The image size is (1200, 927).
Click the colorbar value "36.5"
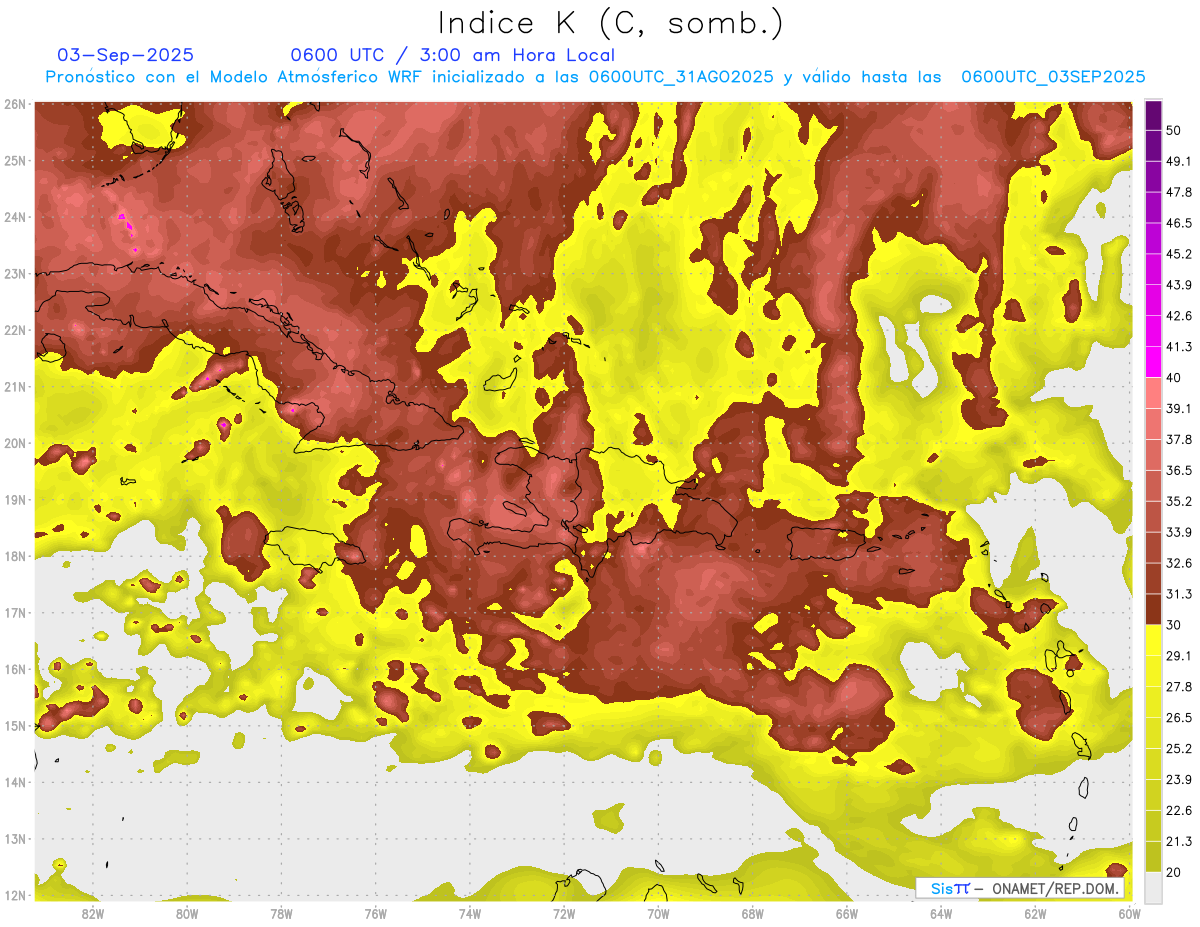pyautogui.click(x=1178, y=470)
